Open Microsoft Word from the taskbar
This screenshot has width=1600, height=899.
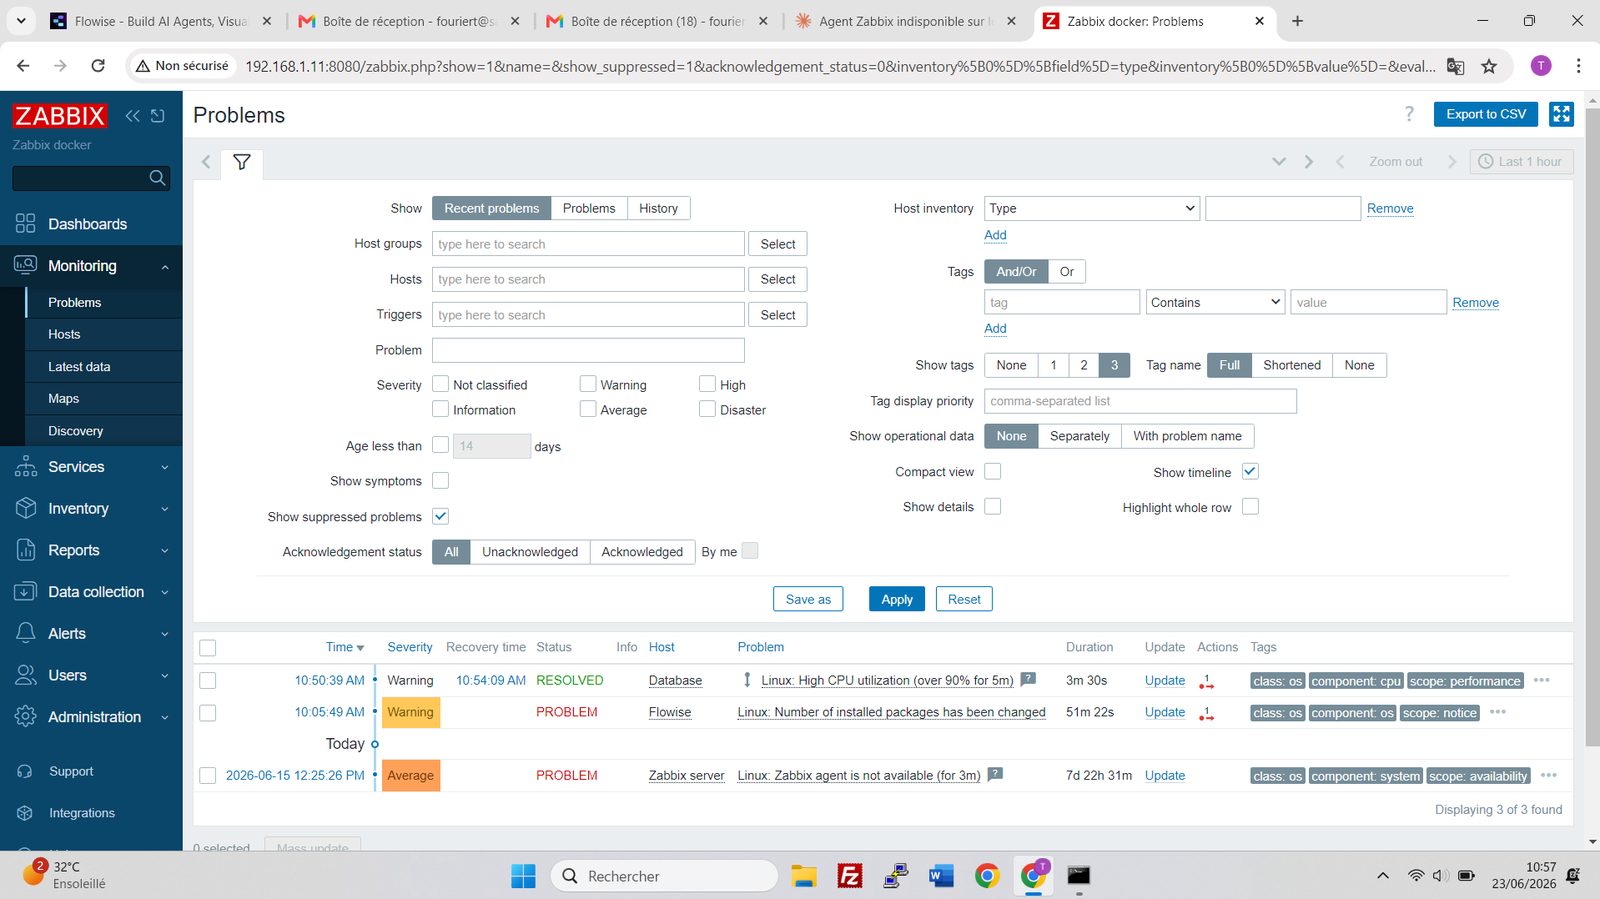coord(941,876)
